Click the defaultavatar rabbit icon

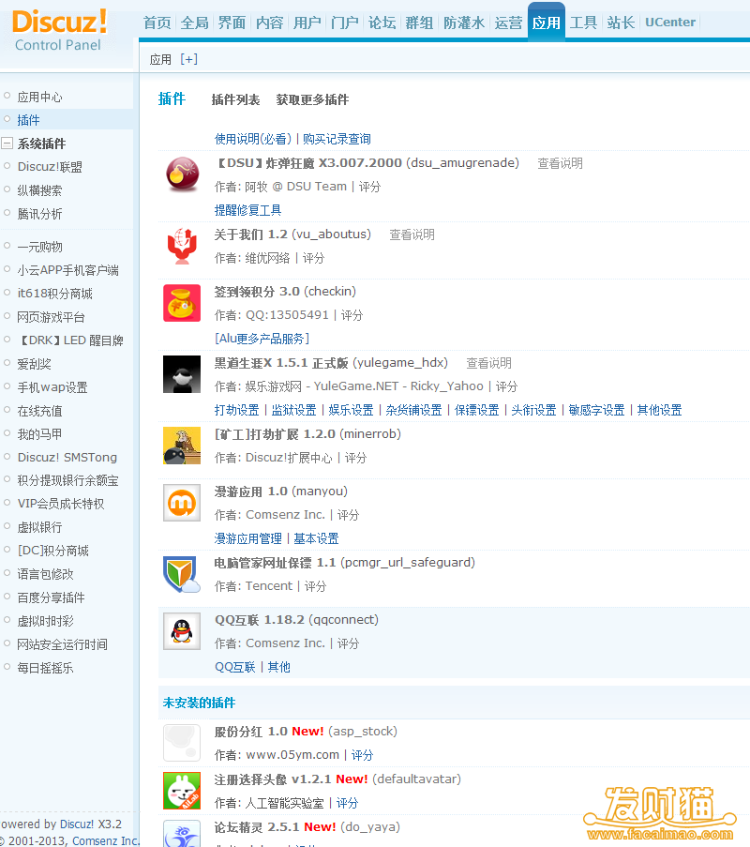[x=182, y=791]
